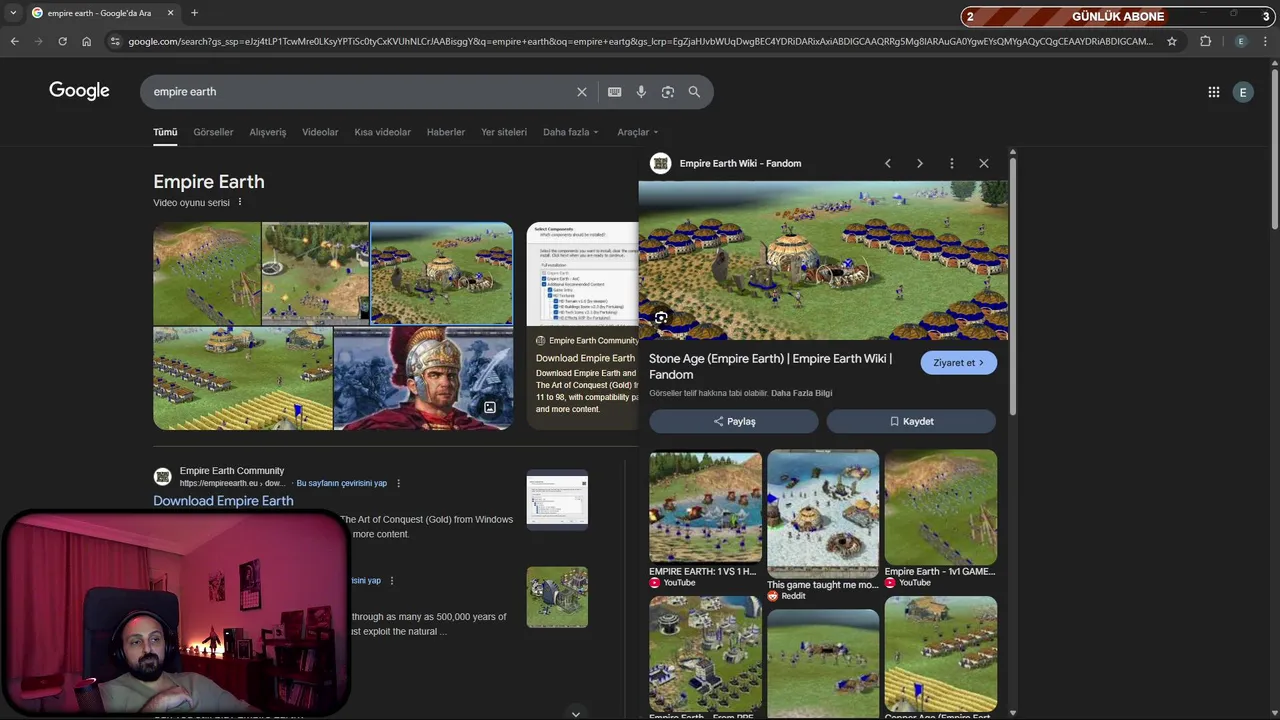Open the on-screen keyboard icon in search
This screenshot has height=720, width=1280.
[615, 92]
